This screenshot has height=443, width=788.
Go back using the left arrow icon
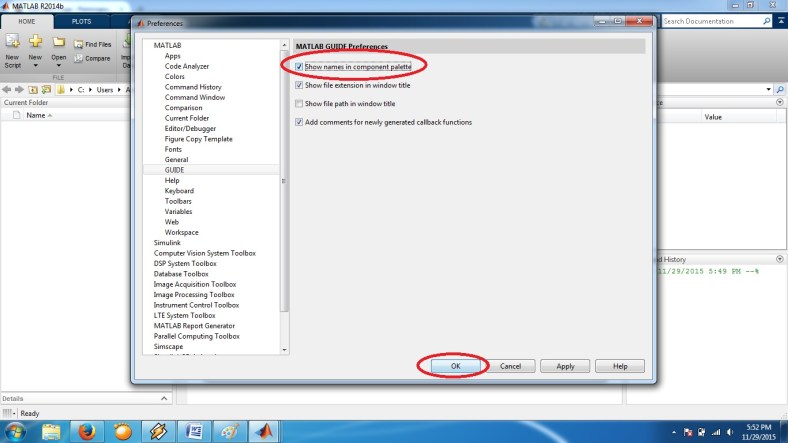[7, 88]
